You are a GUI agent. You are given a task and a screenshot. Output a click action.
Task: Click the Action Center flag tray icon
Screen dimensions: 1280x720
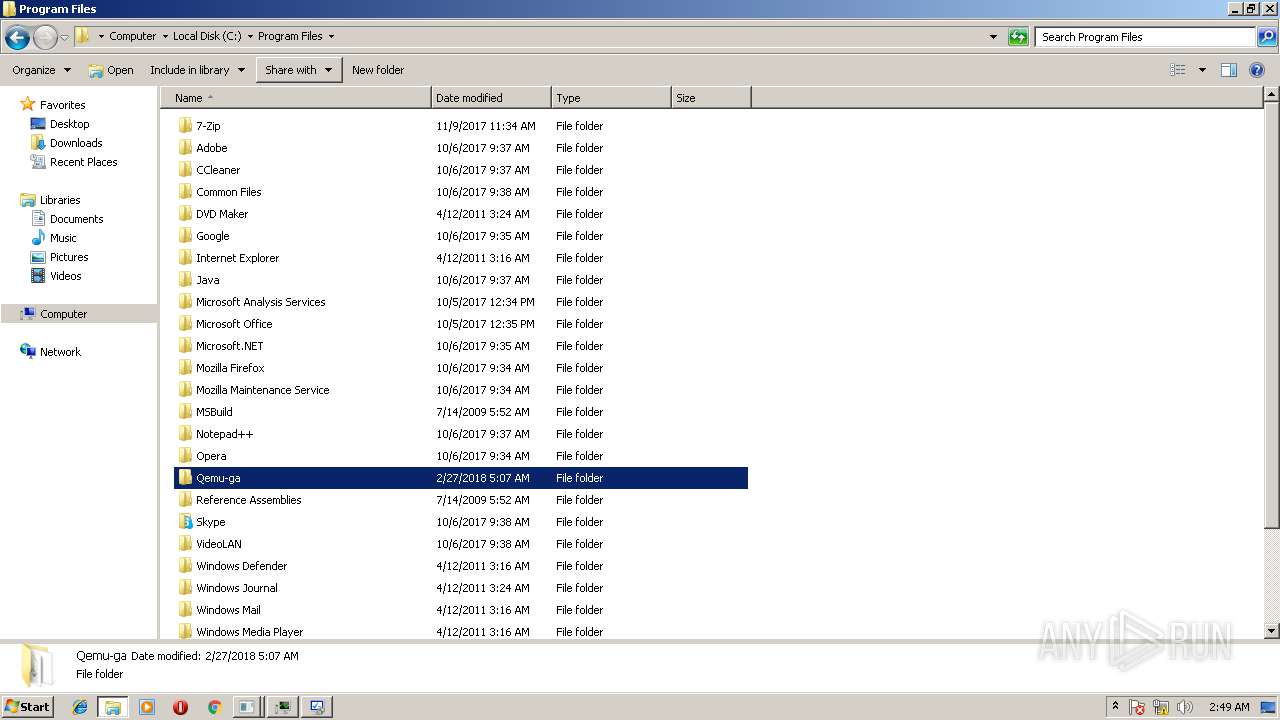1138,707
